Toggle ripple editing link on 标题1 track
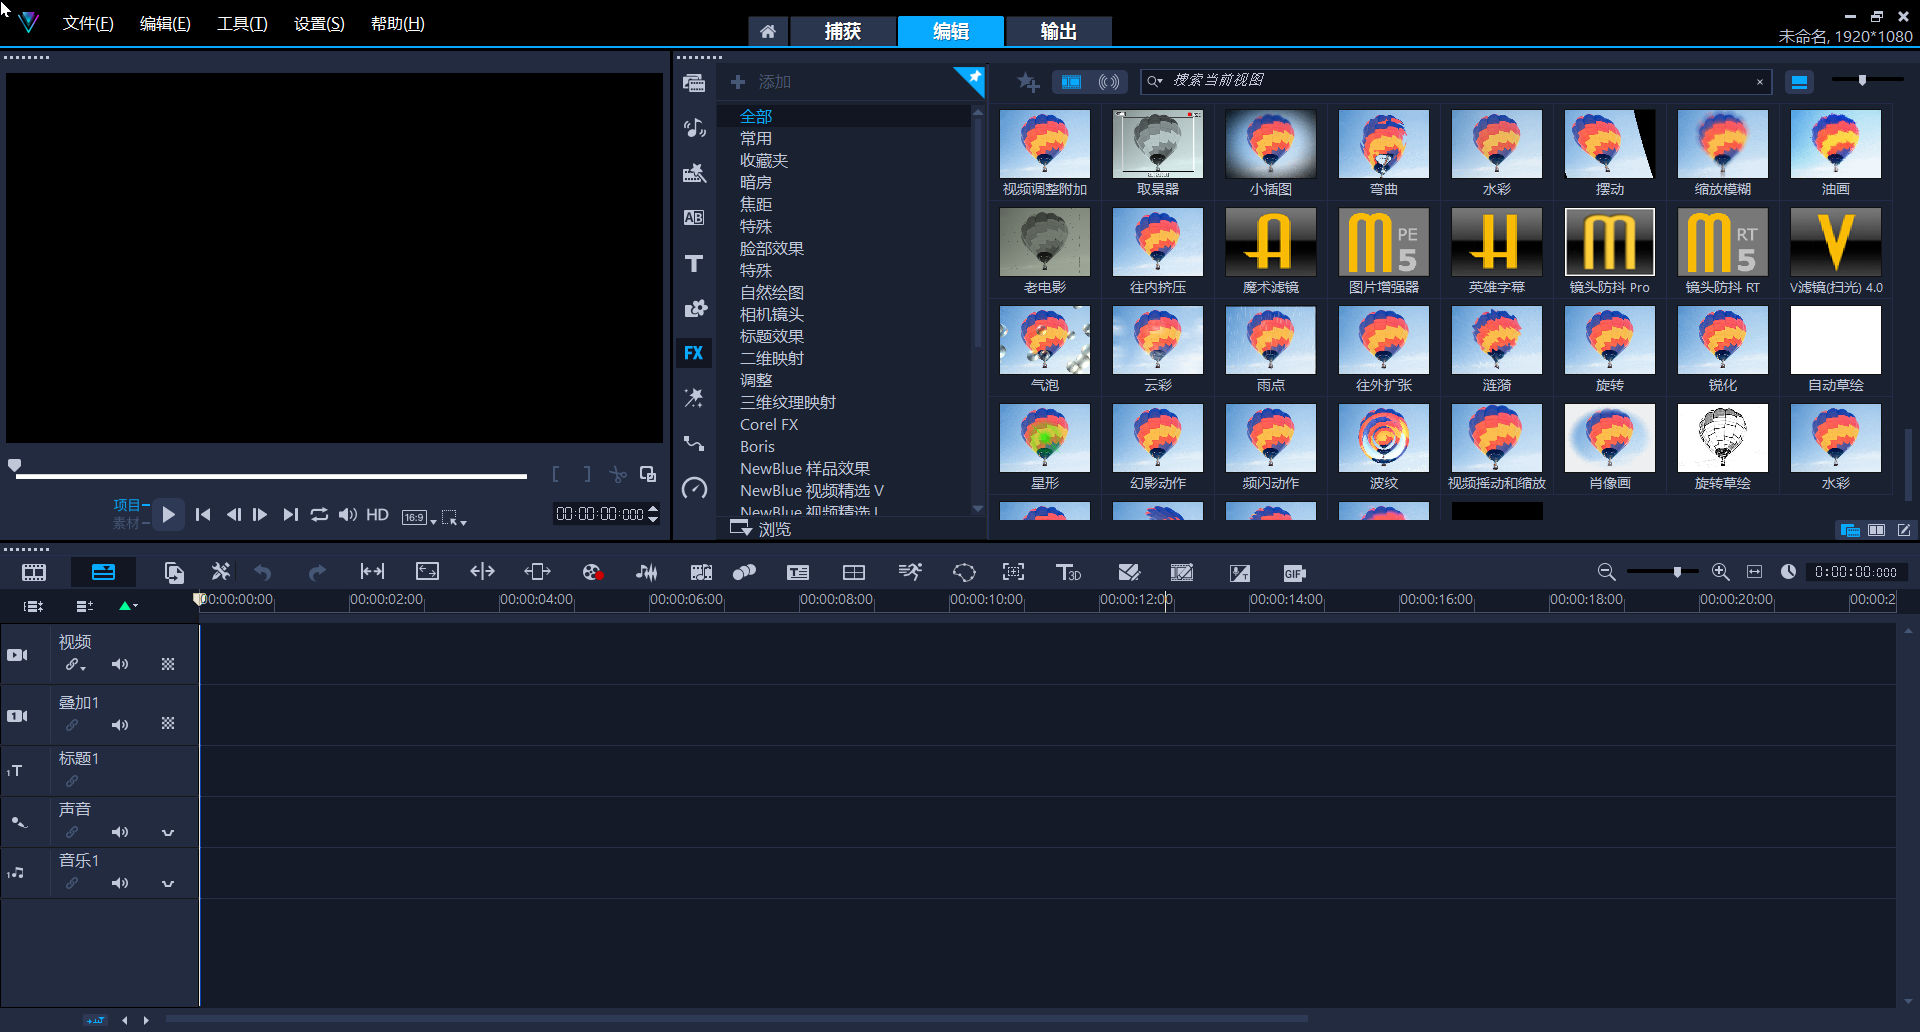The image size is (1920, 1032). pos(72,781)
